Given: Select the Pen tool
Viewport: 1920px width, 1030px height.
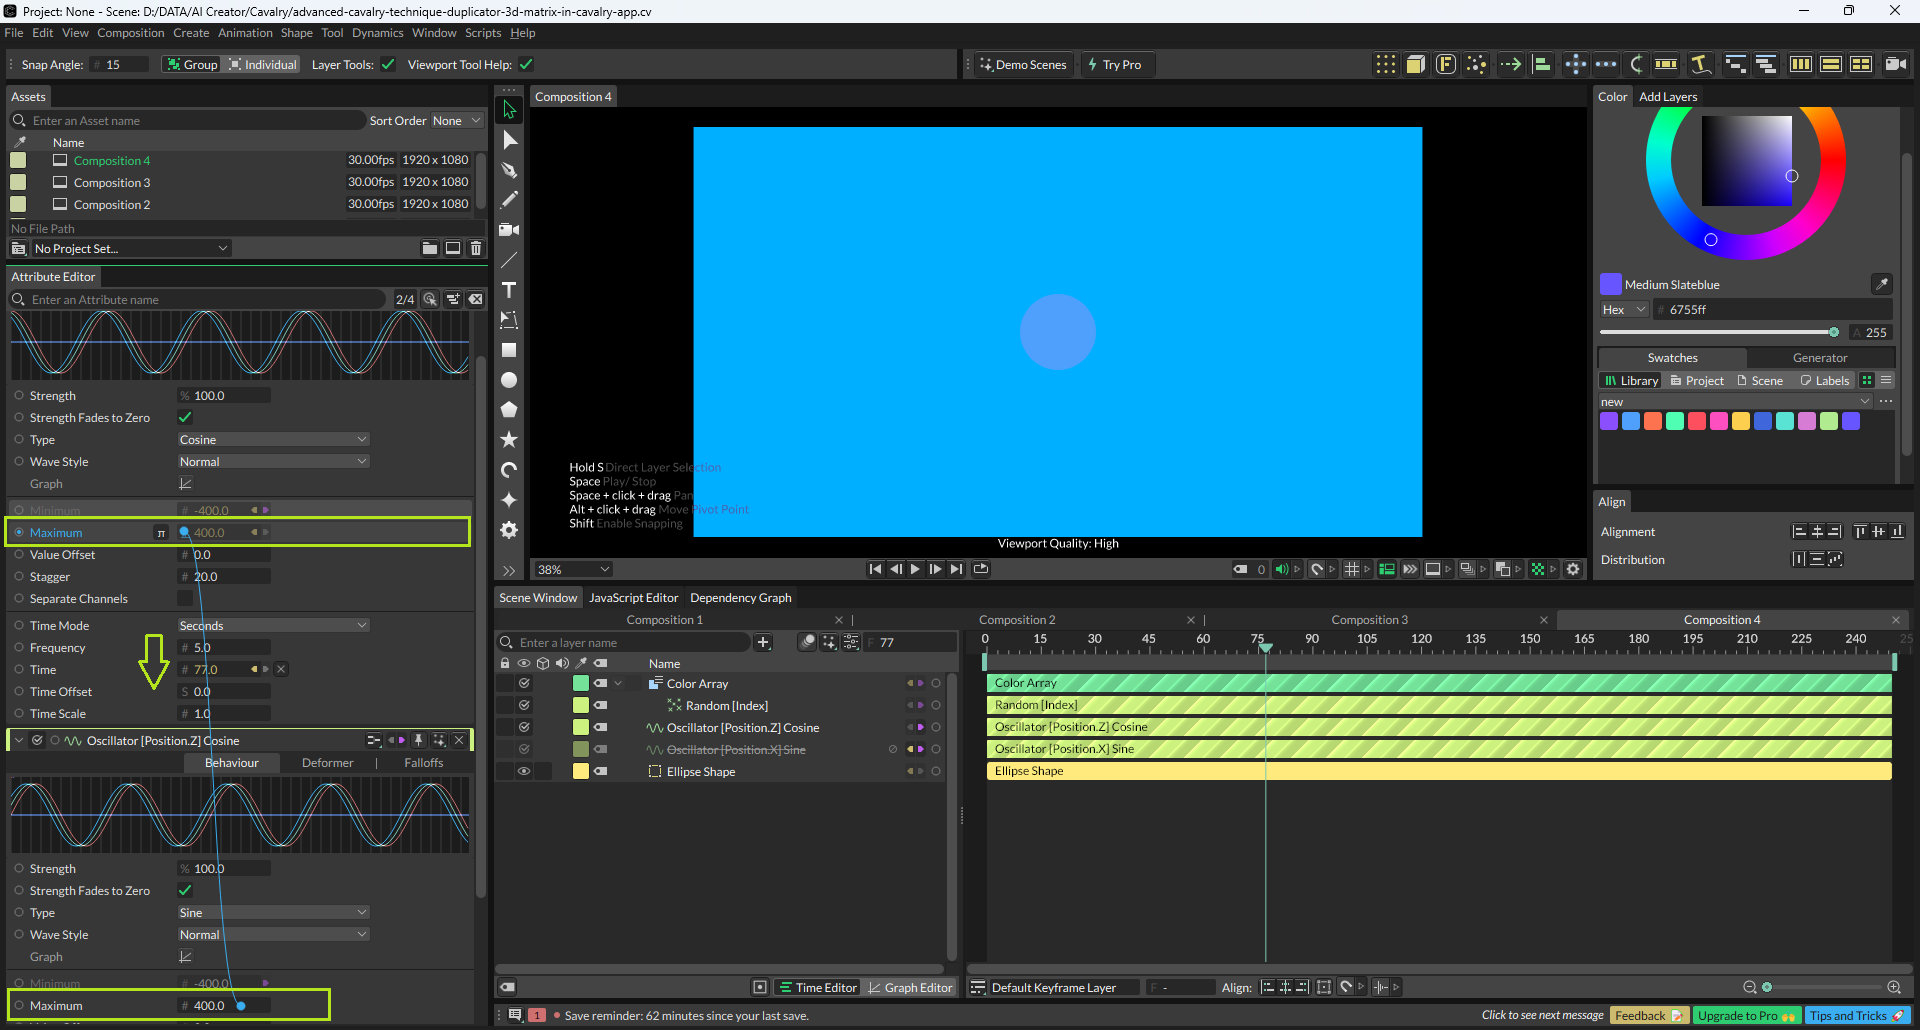Looking at the screenshot, I should point(509,170).
